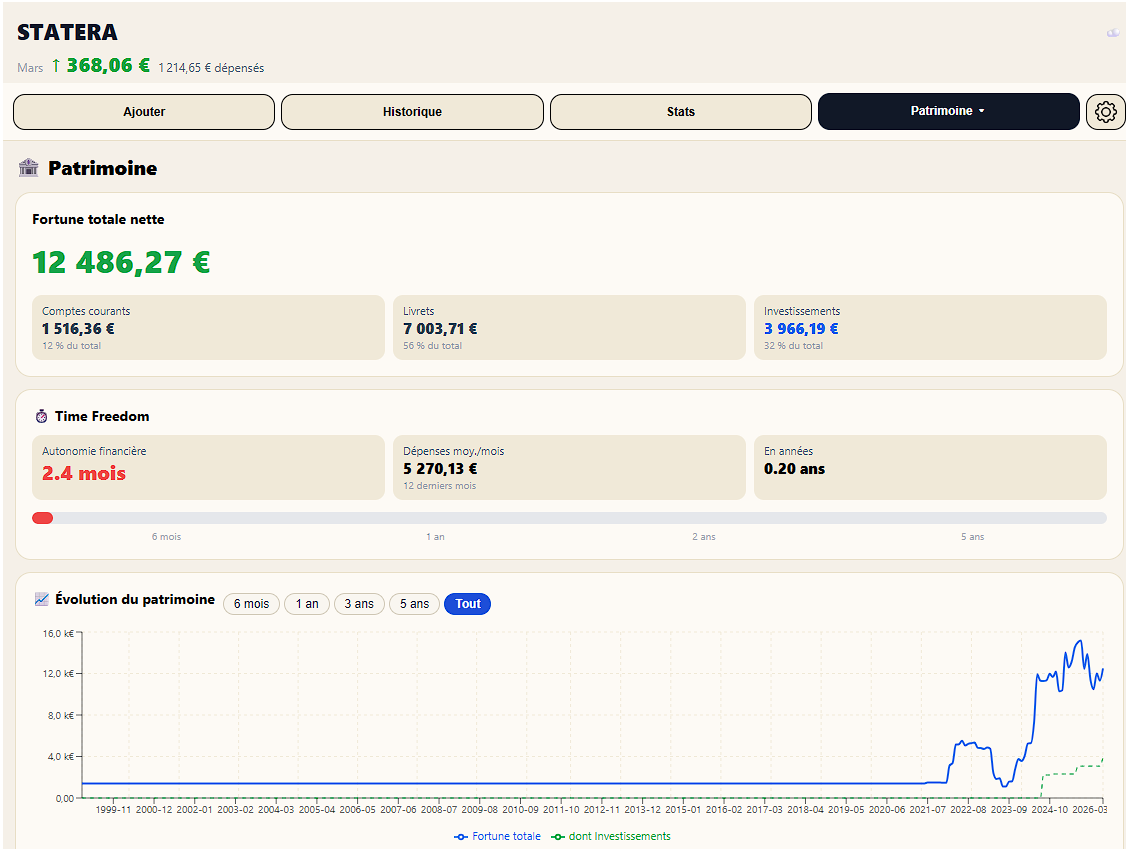Click the Dépenses moy./mois card
Viewport: 1126px width, 849px height.
coord(569,468)
